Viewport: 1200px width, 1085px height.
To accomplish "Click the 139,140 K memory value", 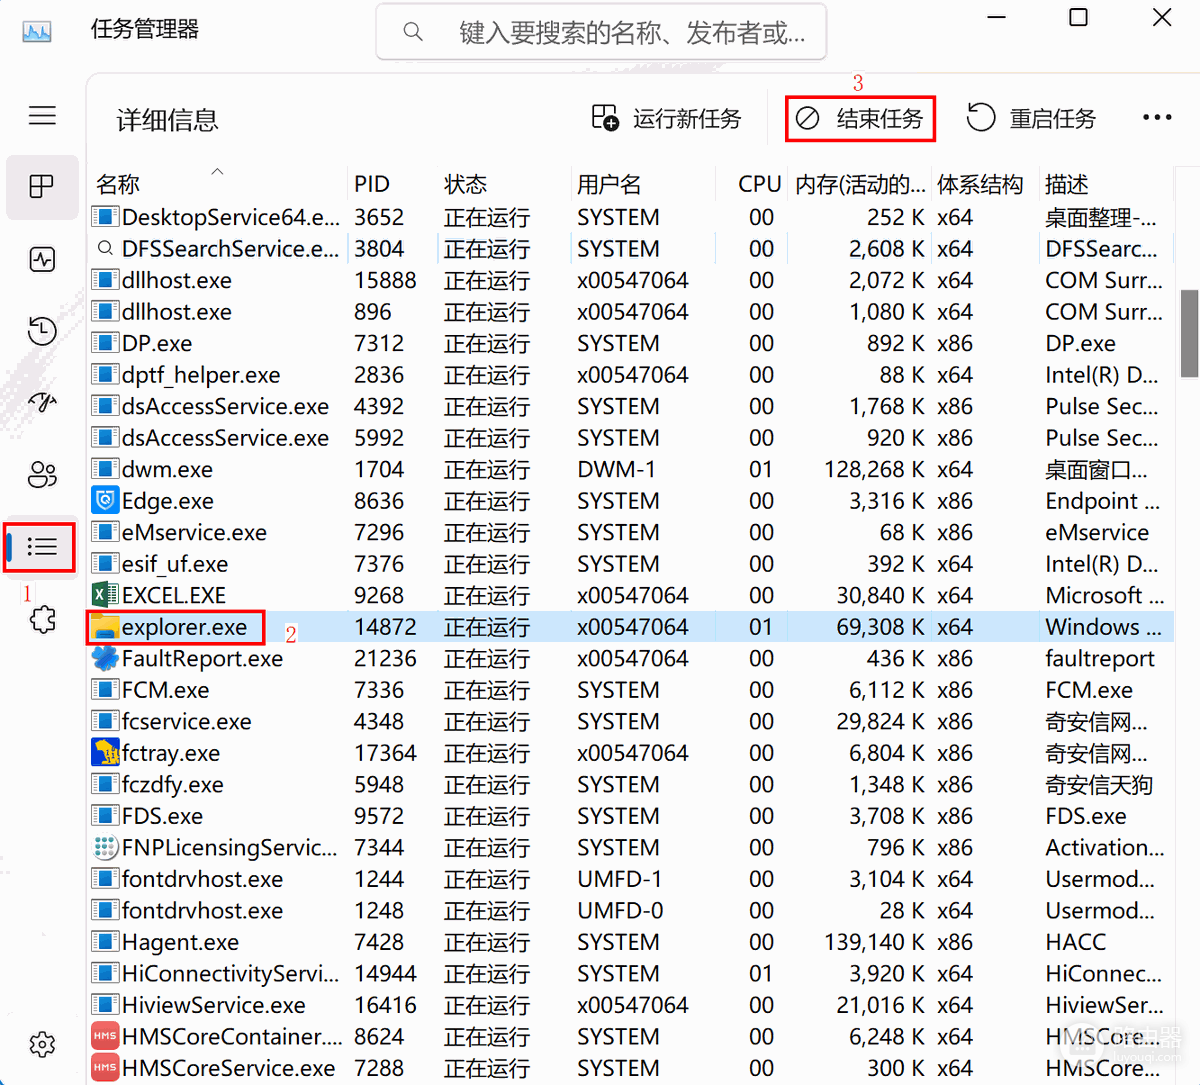I will coord(874,942).
